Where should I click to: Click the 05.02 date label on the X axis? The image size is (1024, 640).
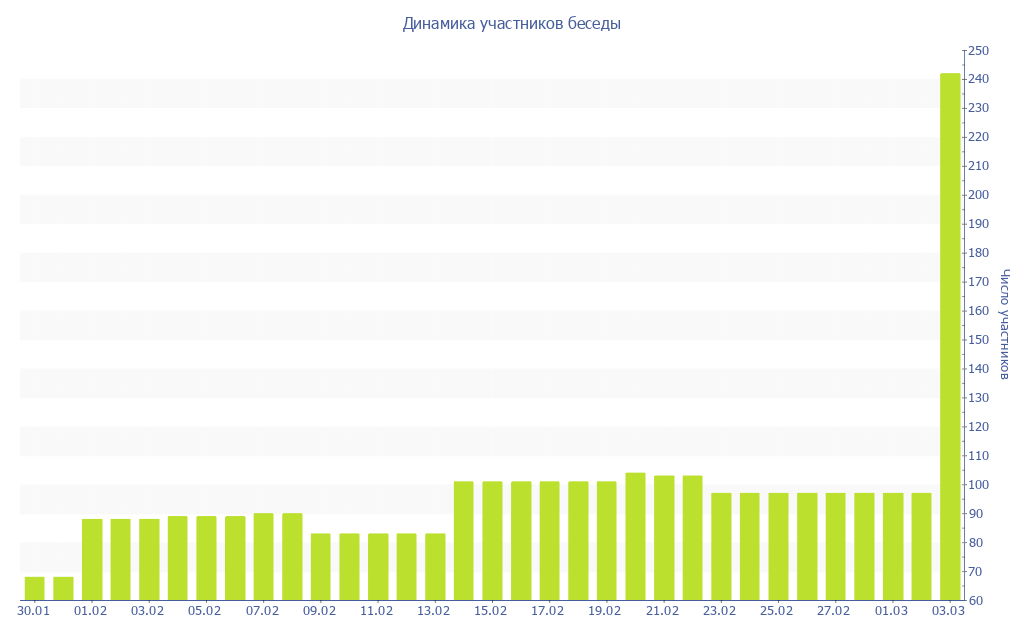205,611
